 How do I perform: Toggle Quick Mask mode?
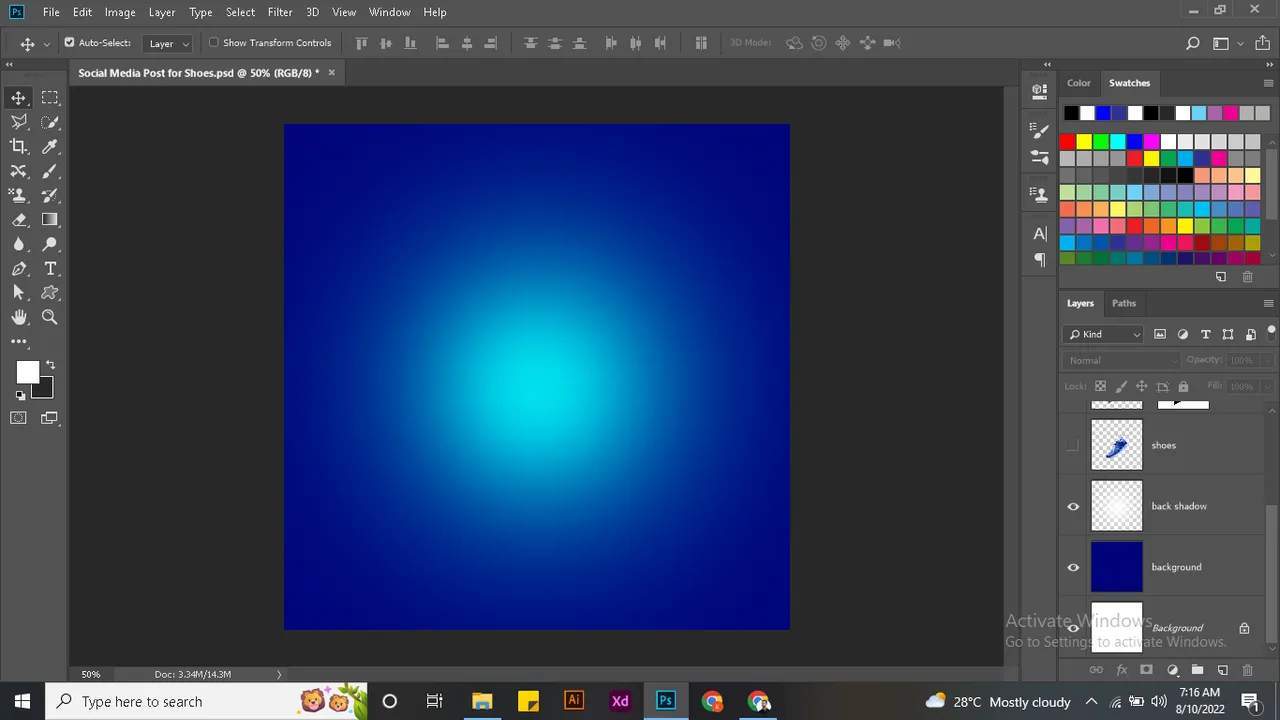19,418
